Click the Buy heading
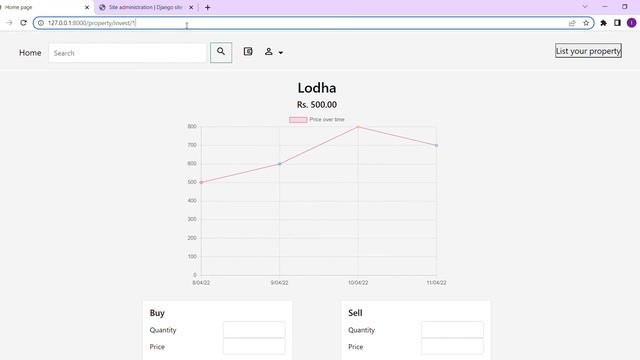This screenshot has height=360, width=640. (x=157, y=313)
